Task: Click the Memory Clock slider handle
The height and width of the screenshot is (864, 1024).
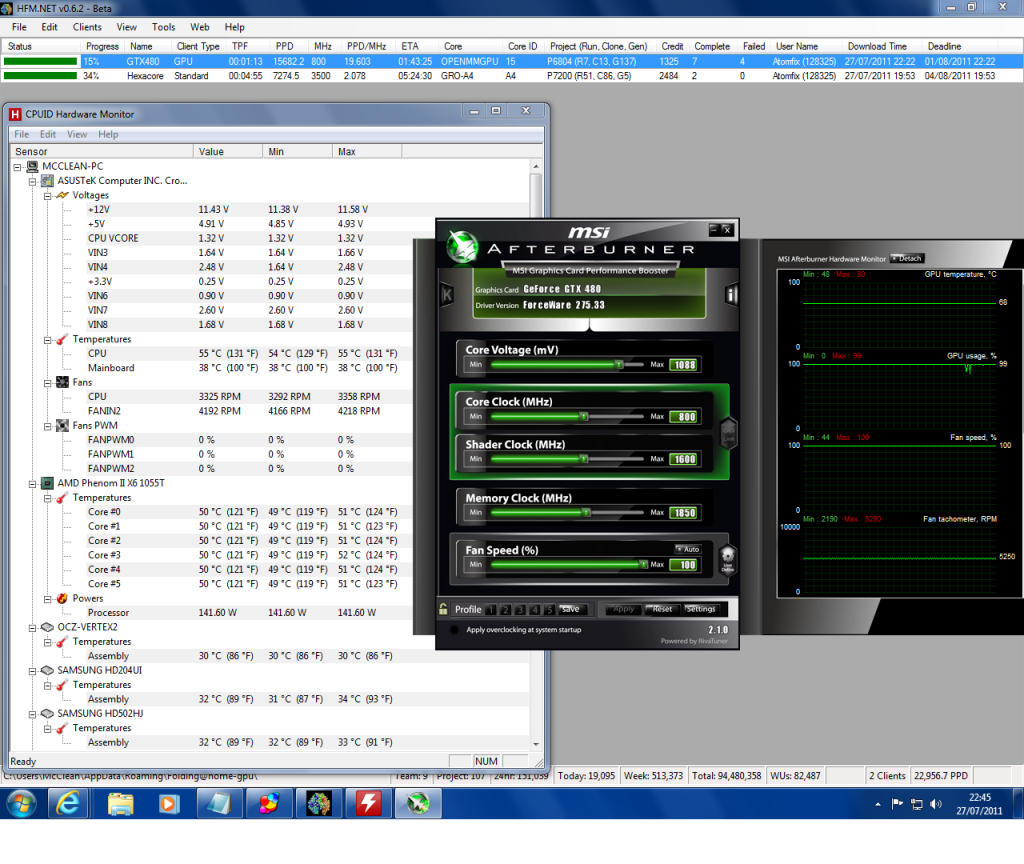Action: [x=586, y=513]
